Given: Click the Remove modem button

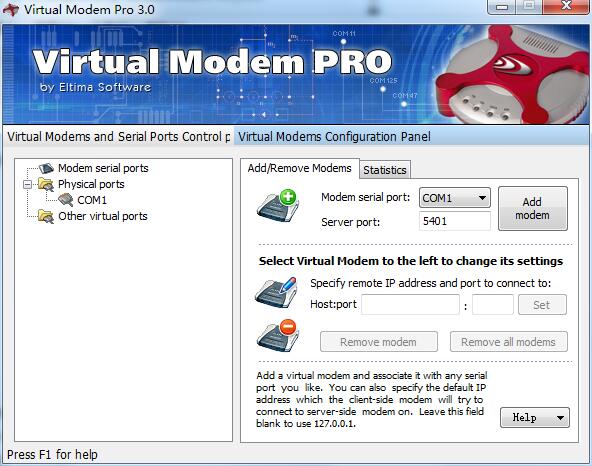Looking at the screenshot, I should [379, 342].
